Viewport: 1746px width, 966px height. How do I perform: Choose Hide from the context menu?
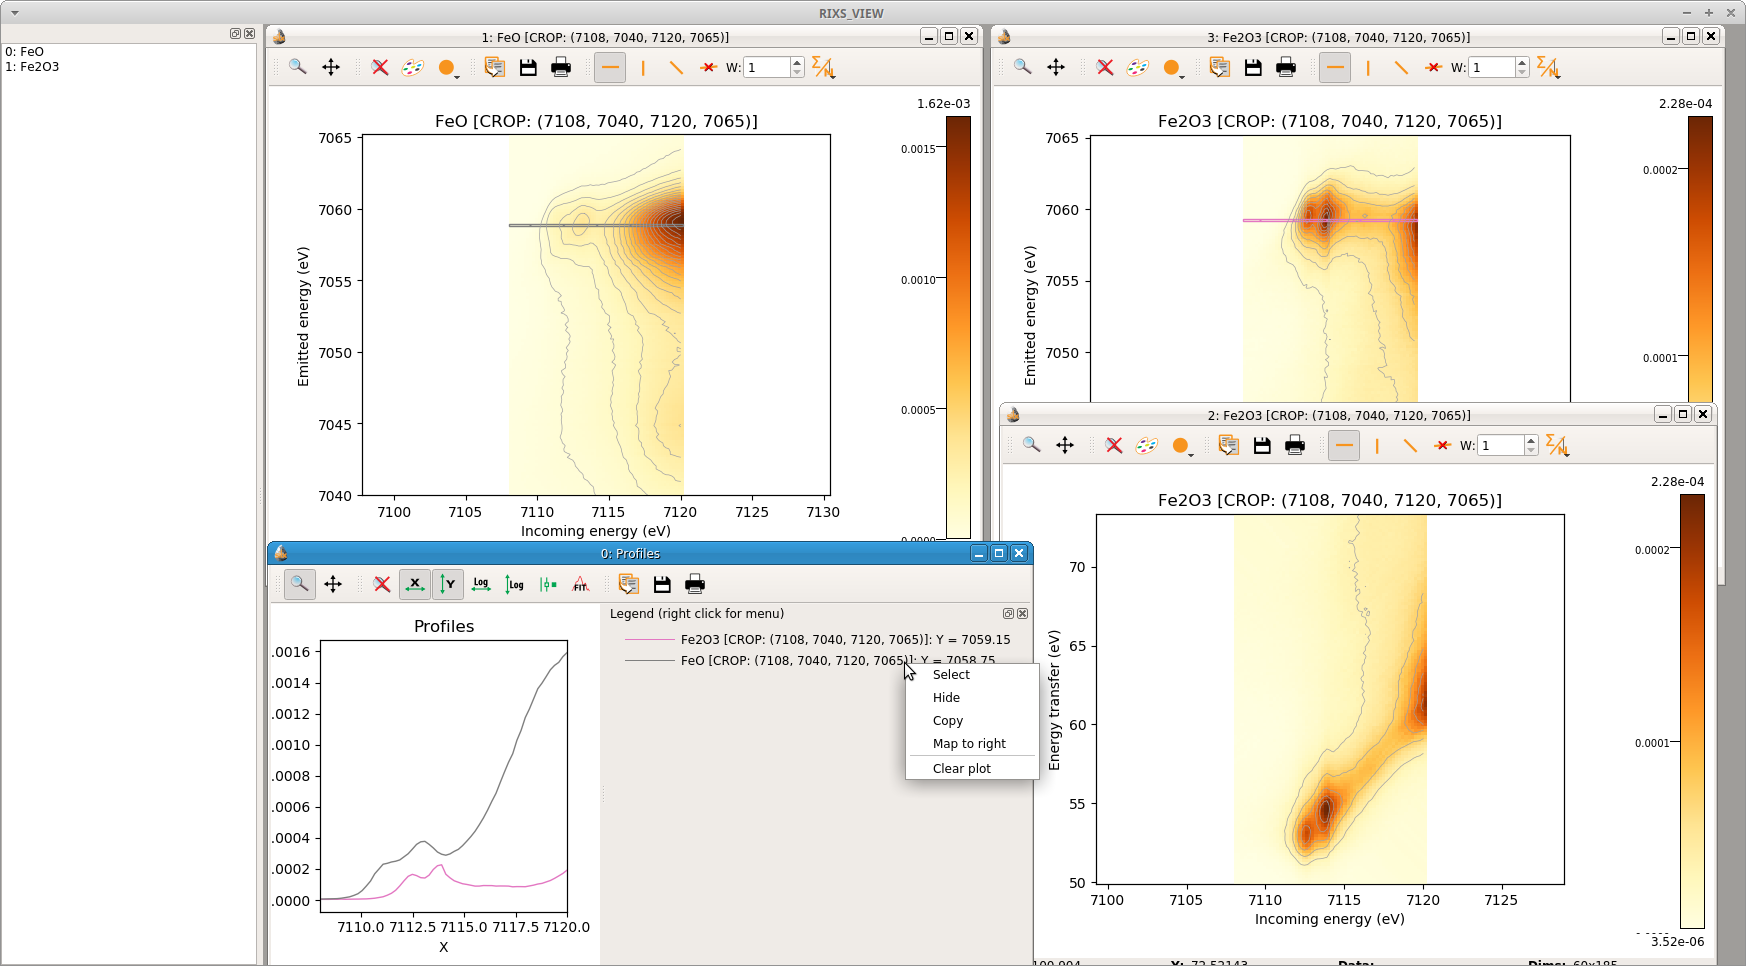click(x=946, y=698)
